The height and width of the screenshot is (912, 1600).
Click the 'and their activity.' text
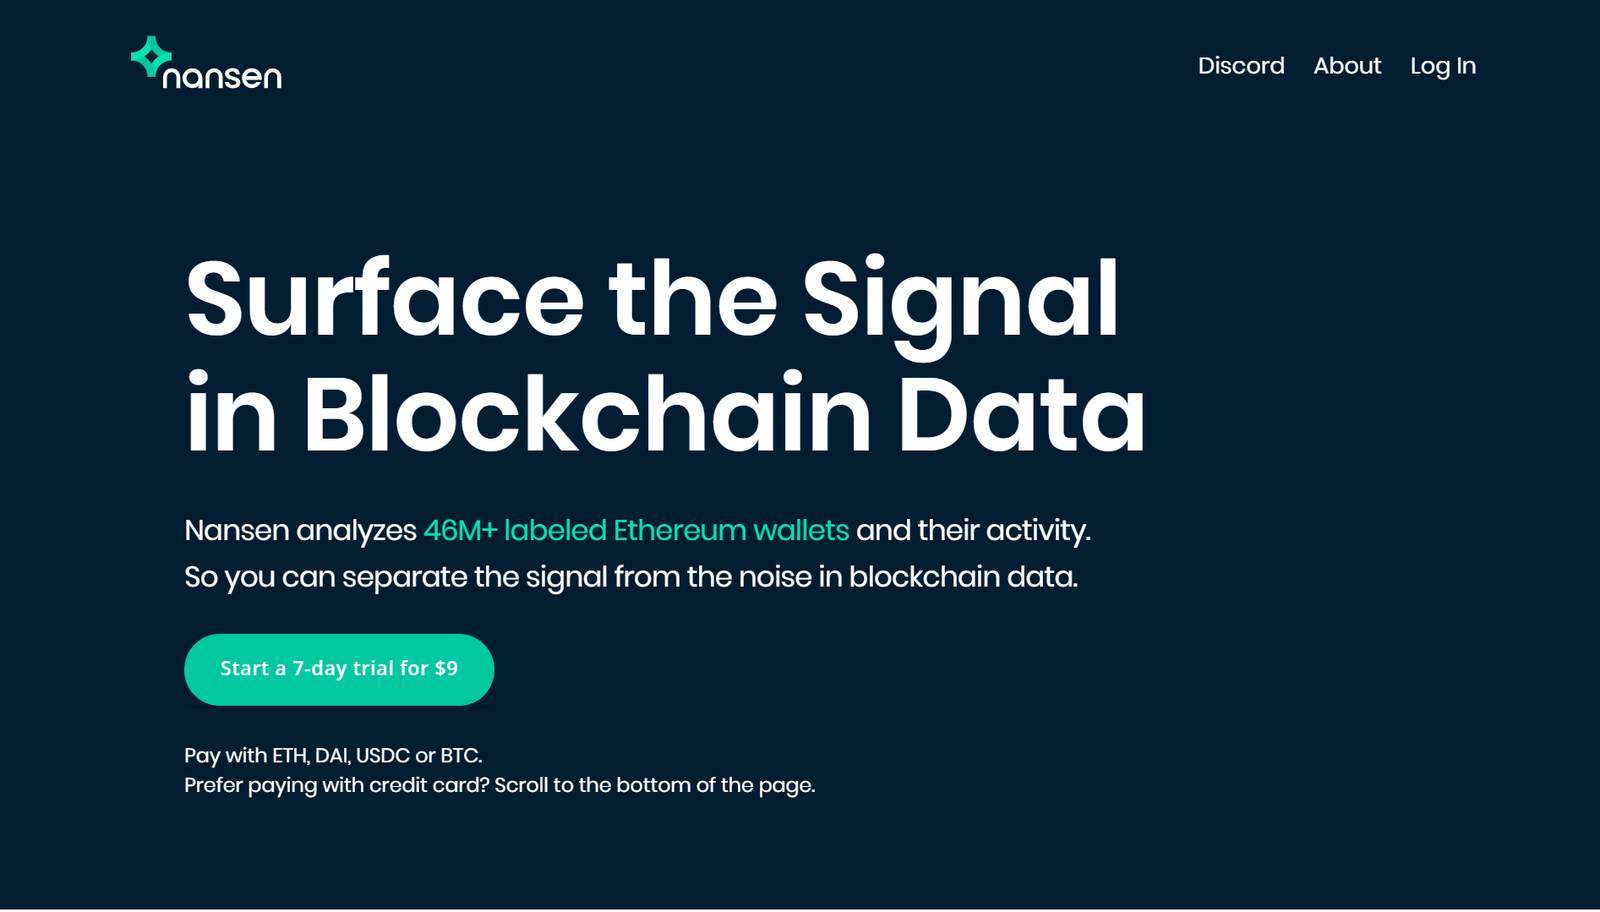(973, 531)
